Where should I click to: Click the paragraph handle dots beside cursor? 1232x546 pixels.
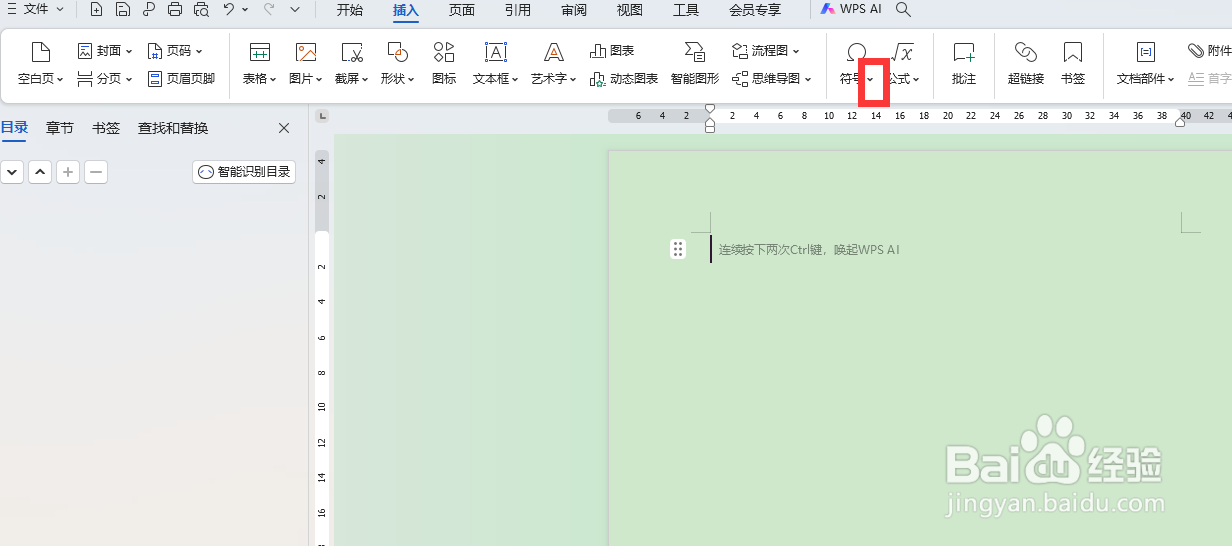pyautogui.click(x=678, y=249)
